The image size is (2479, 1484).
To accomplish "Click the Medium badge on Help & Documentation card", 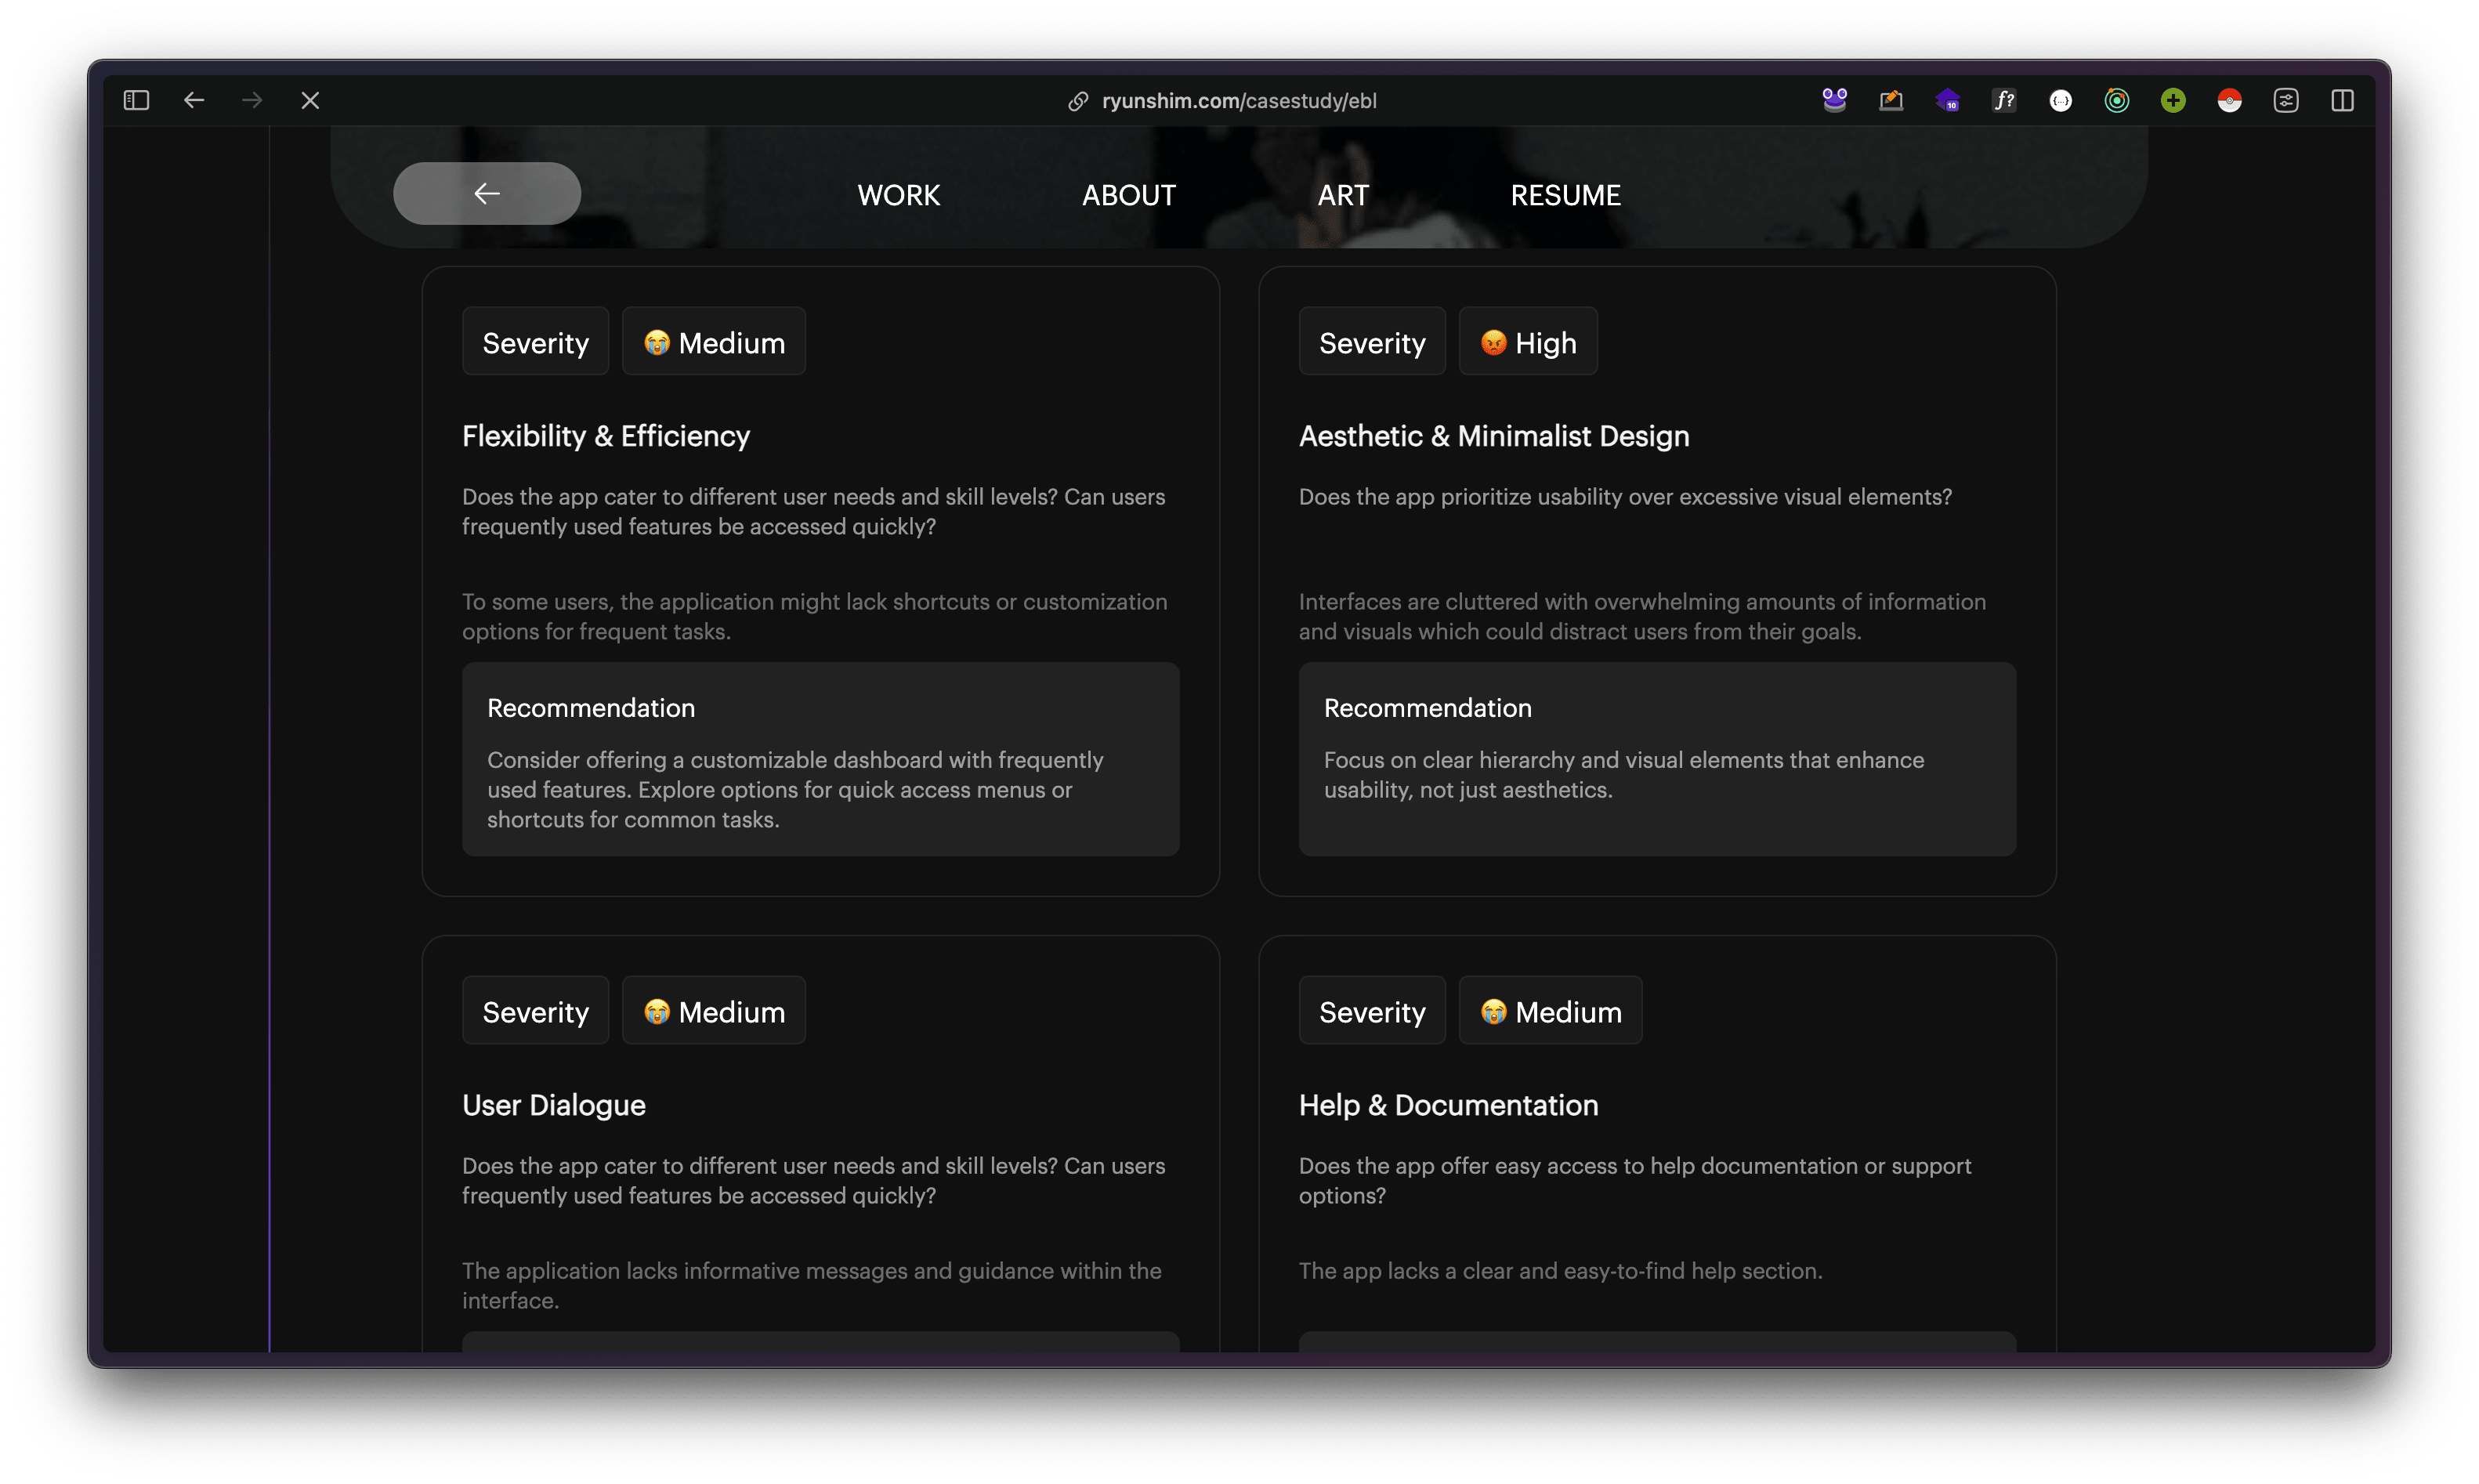I will coord(1550,1011).
